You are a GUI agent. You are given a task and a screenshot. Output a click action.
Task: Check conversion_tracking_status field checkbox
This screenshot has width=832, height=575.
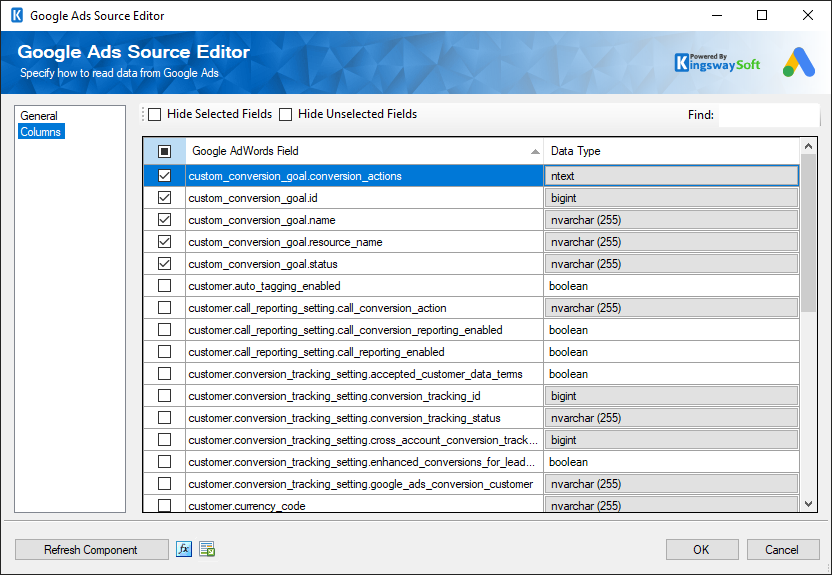coord(164,418)
